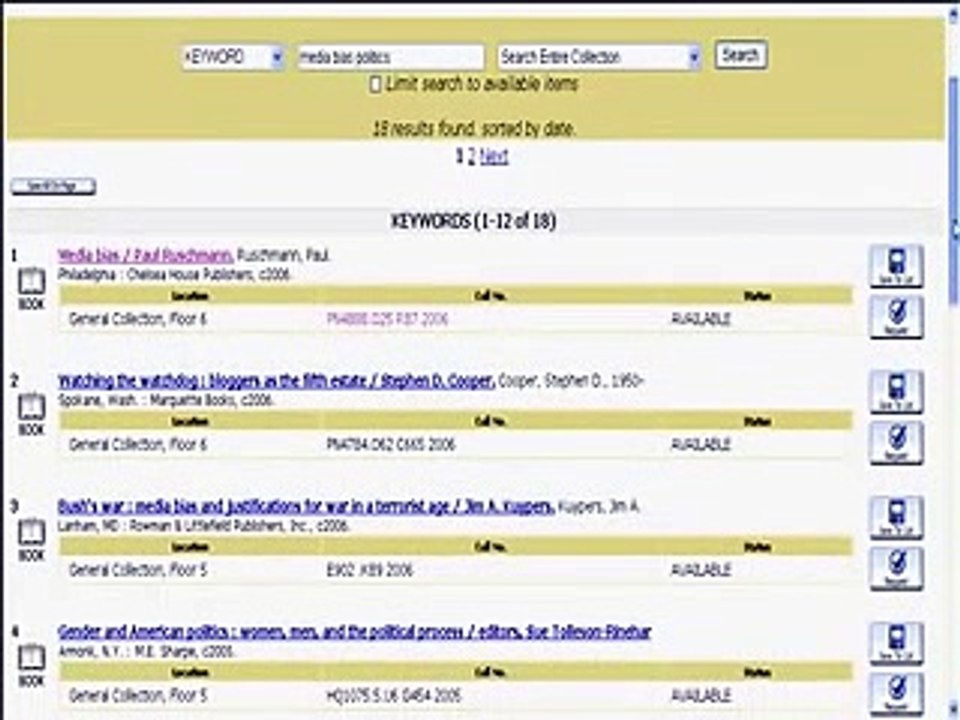Open Watching the watchdog book title link

pyautogui.click(x=276, y=381)
